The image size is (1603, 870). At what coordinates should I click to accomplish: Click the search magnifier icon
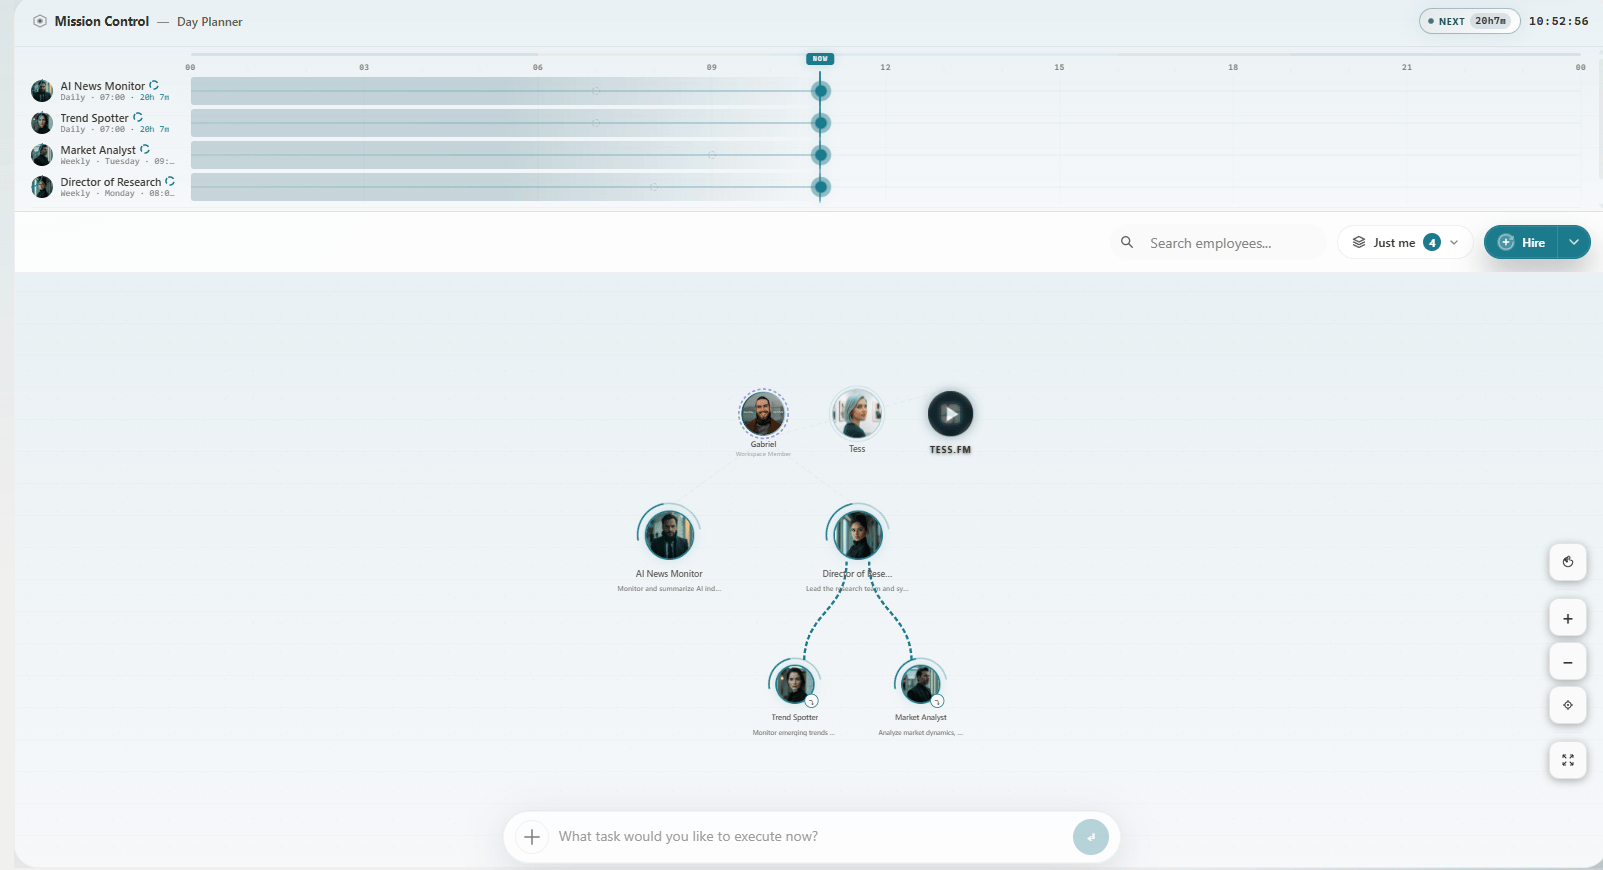pyautogui.click(x=1127, y=242)
